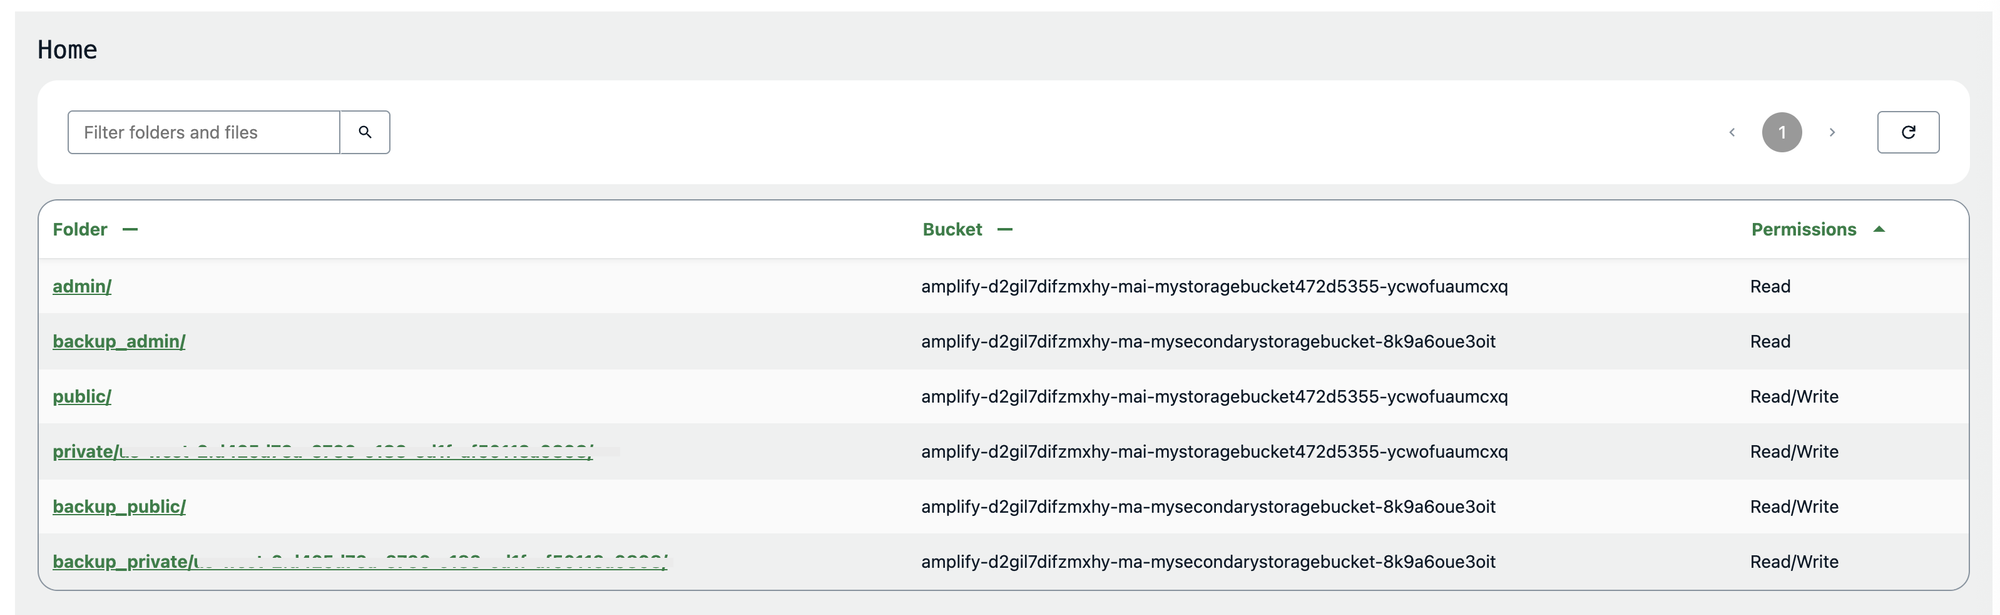Select bucket name in backup_private/ row
The width and height of the screenshot is (2000, 615).
point(1208,561)
